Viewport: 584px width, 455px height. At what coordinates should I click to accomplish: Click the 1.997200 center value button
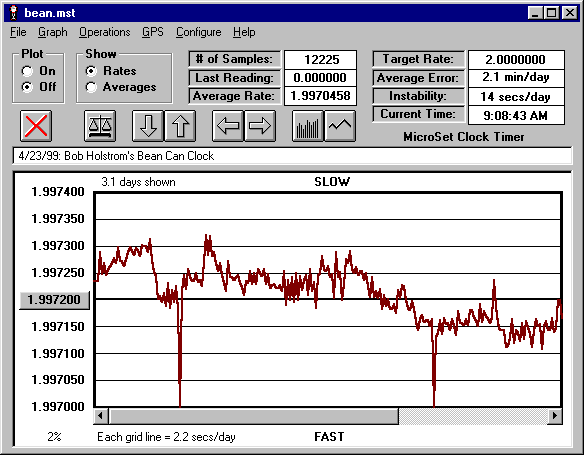pyautogui.click(x=54, y=300)
